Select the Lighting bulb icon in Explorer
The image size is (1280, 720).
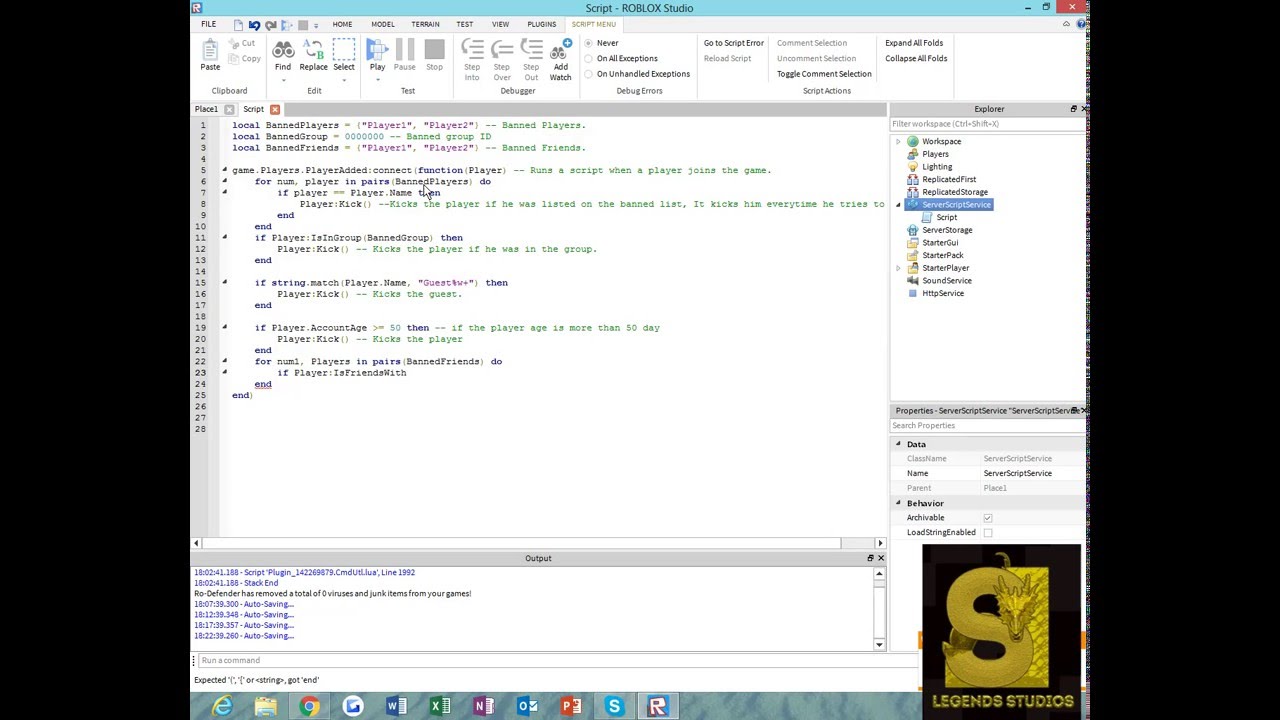point(913,167)
